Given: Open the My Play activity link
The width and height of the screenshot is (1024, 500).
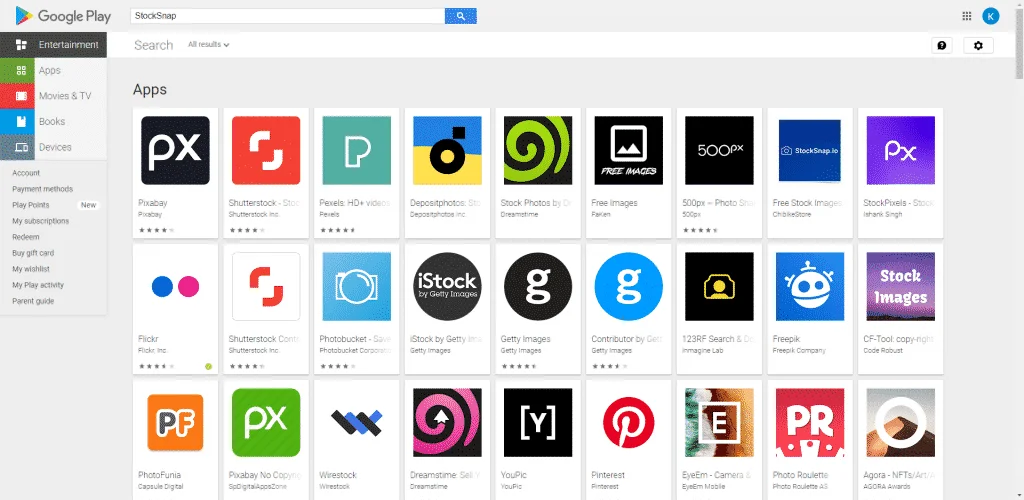Looking at the screenshot, I should click(x=38, y=285).
